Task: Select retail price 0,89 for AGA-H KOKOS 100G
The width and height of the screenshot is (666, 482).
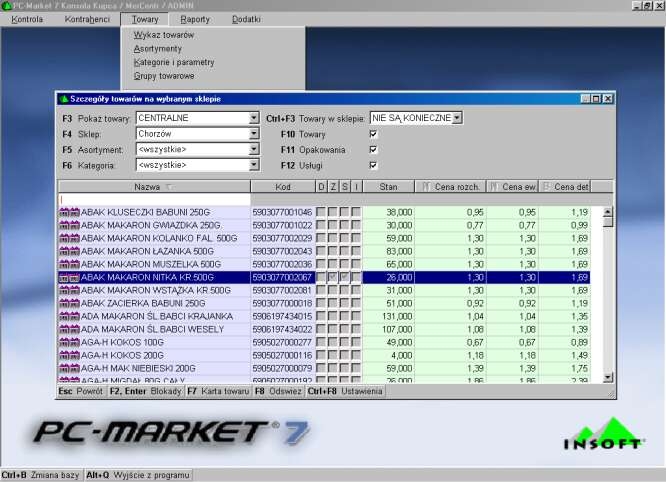Action: point(564,342)
